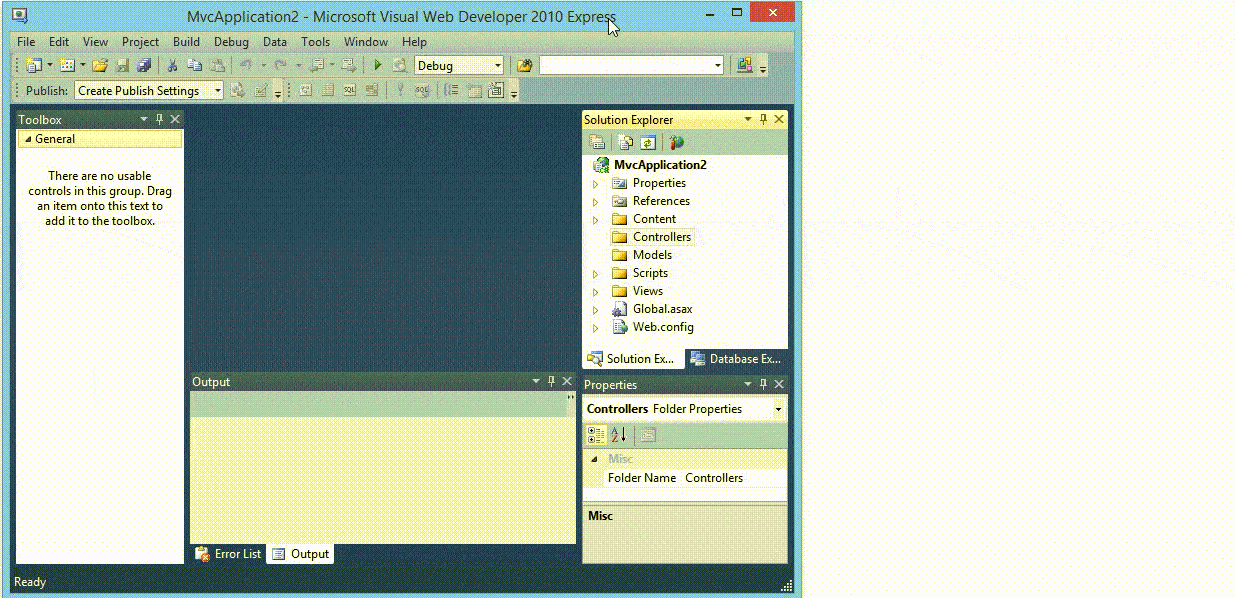The width and height of the screenshot is (1235, 598).
Task: Collapse the Misc category in Properties
Action: tap(596, 459)
